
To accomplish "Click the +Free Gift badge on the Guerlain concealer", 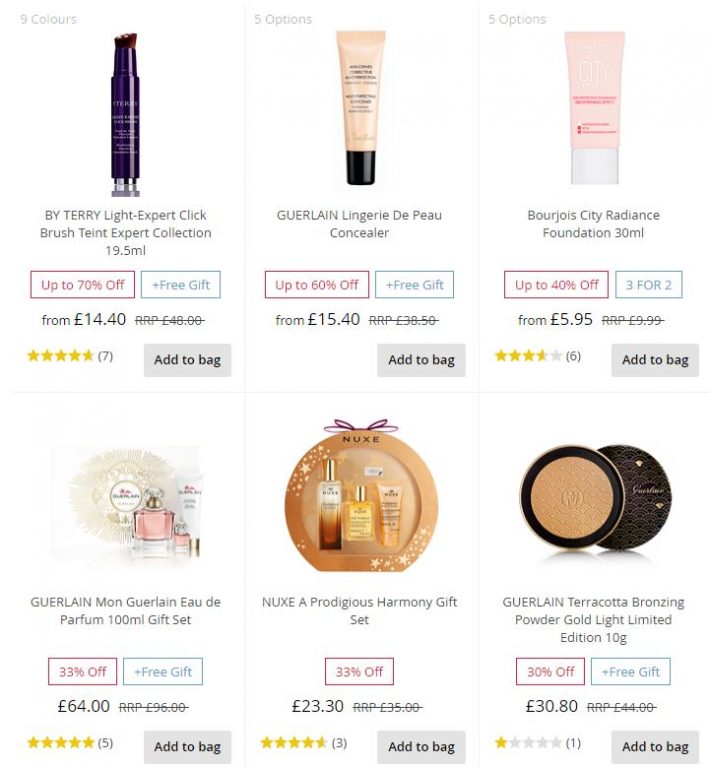I will (414, 285).
